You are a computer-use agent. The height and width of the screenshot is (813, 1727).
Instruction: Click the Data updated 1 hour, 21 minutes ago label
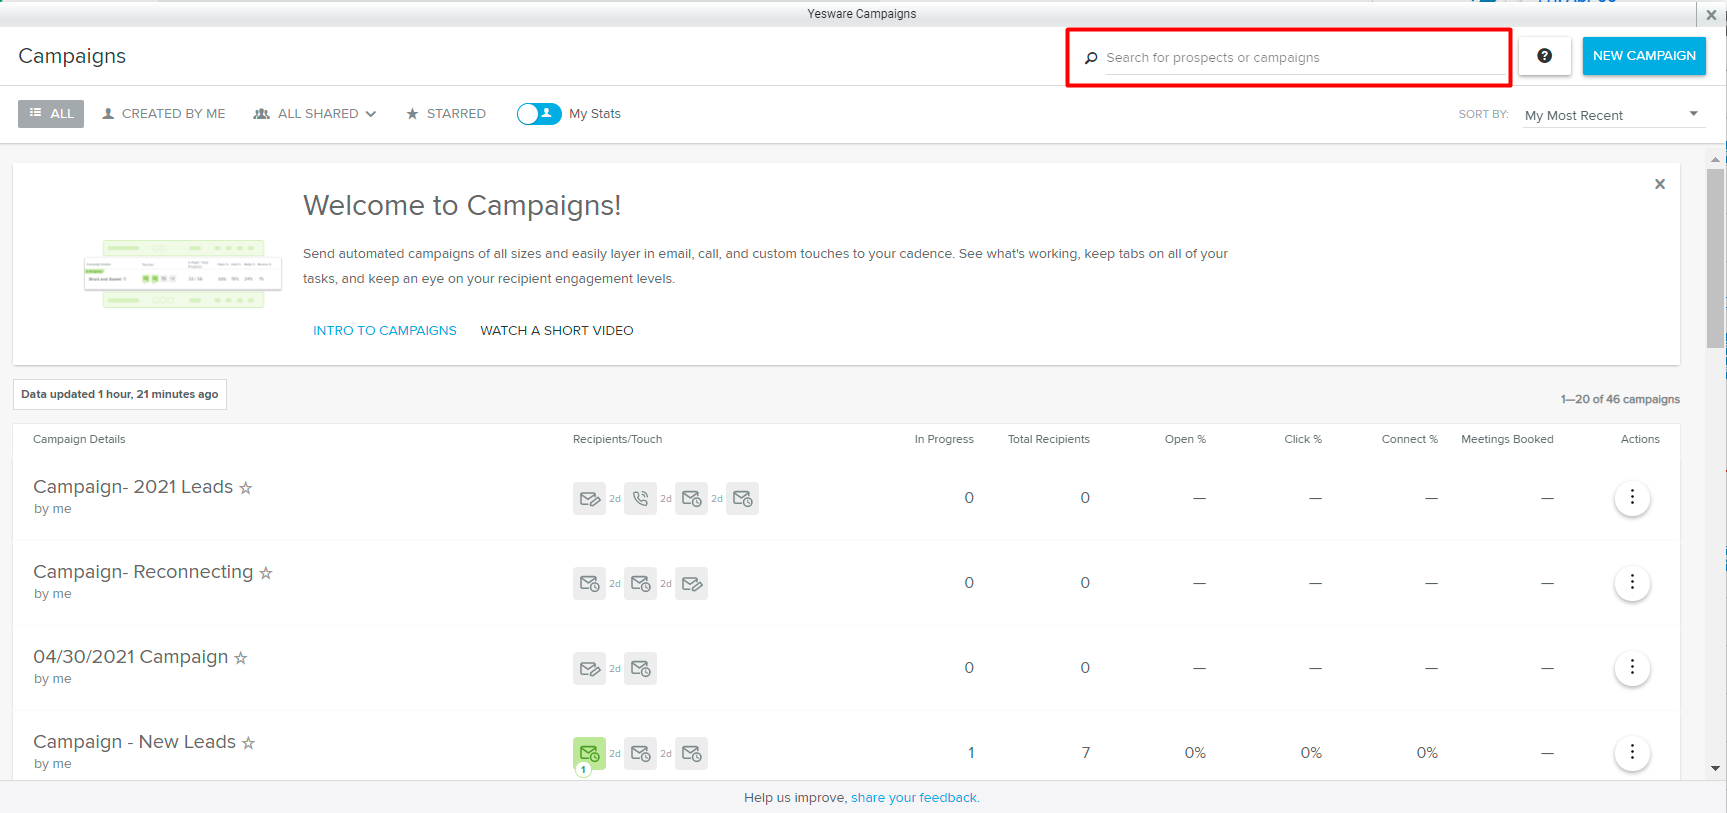[x=120, y=394]
